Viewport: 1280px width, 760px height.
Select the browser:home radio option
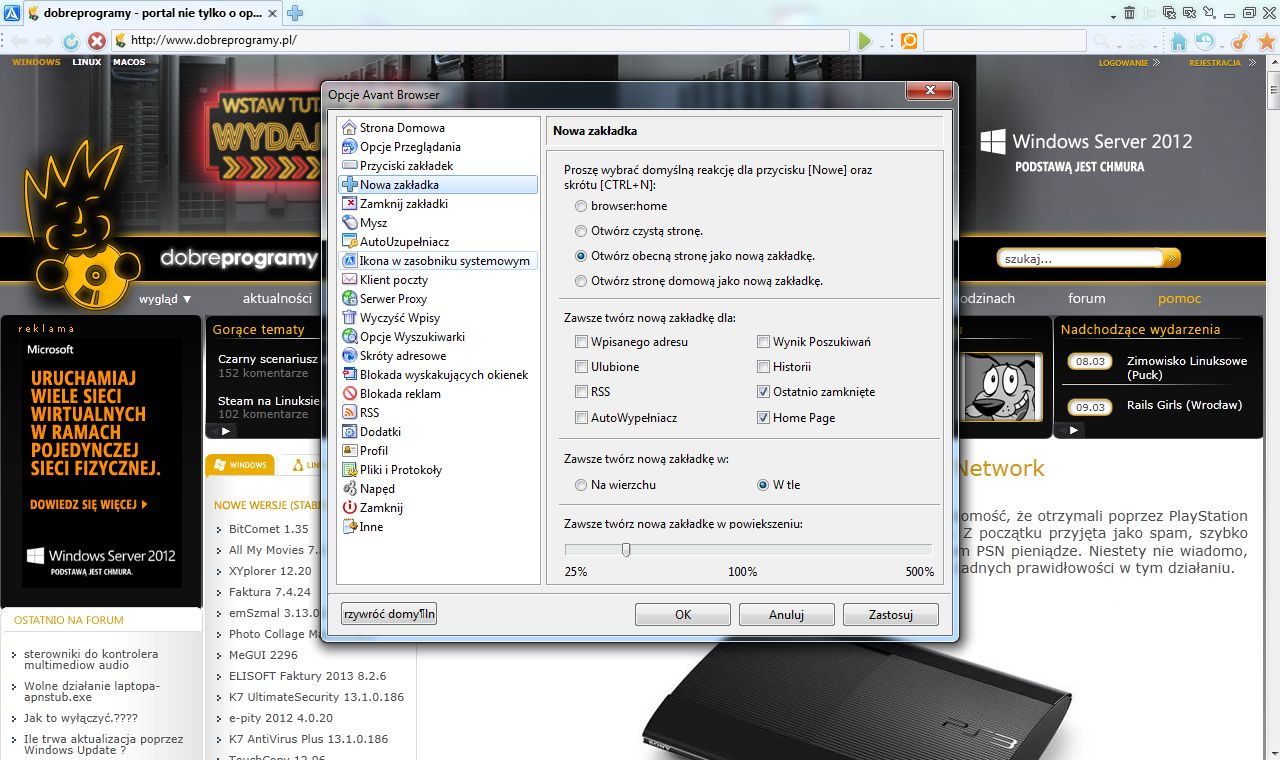pyautogui.click(x=581, y=206)
